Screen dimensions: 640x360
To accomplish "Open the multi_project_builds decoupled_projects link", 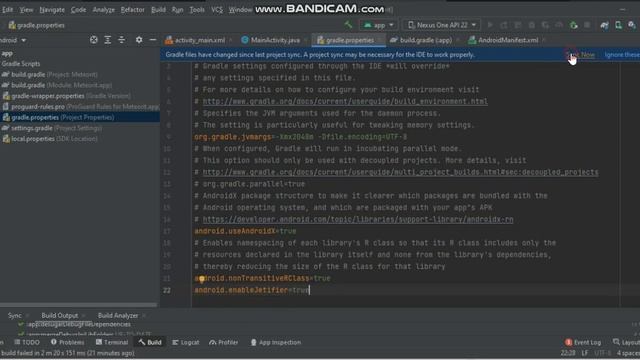I will pyautogui.click(x=400, y=172).
